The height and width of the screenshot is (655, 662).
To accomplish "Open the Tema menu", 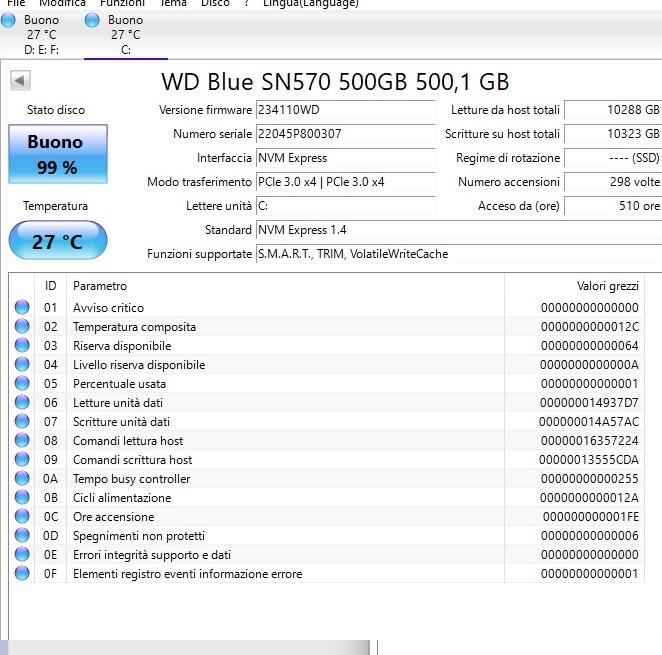I will pyautogui.click(x=173, y=3).
